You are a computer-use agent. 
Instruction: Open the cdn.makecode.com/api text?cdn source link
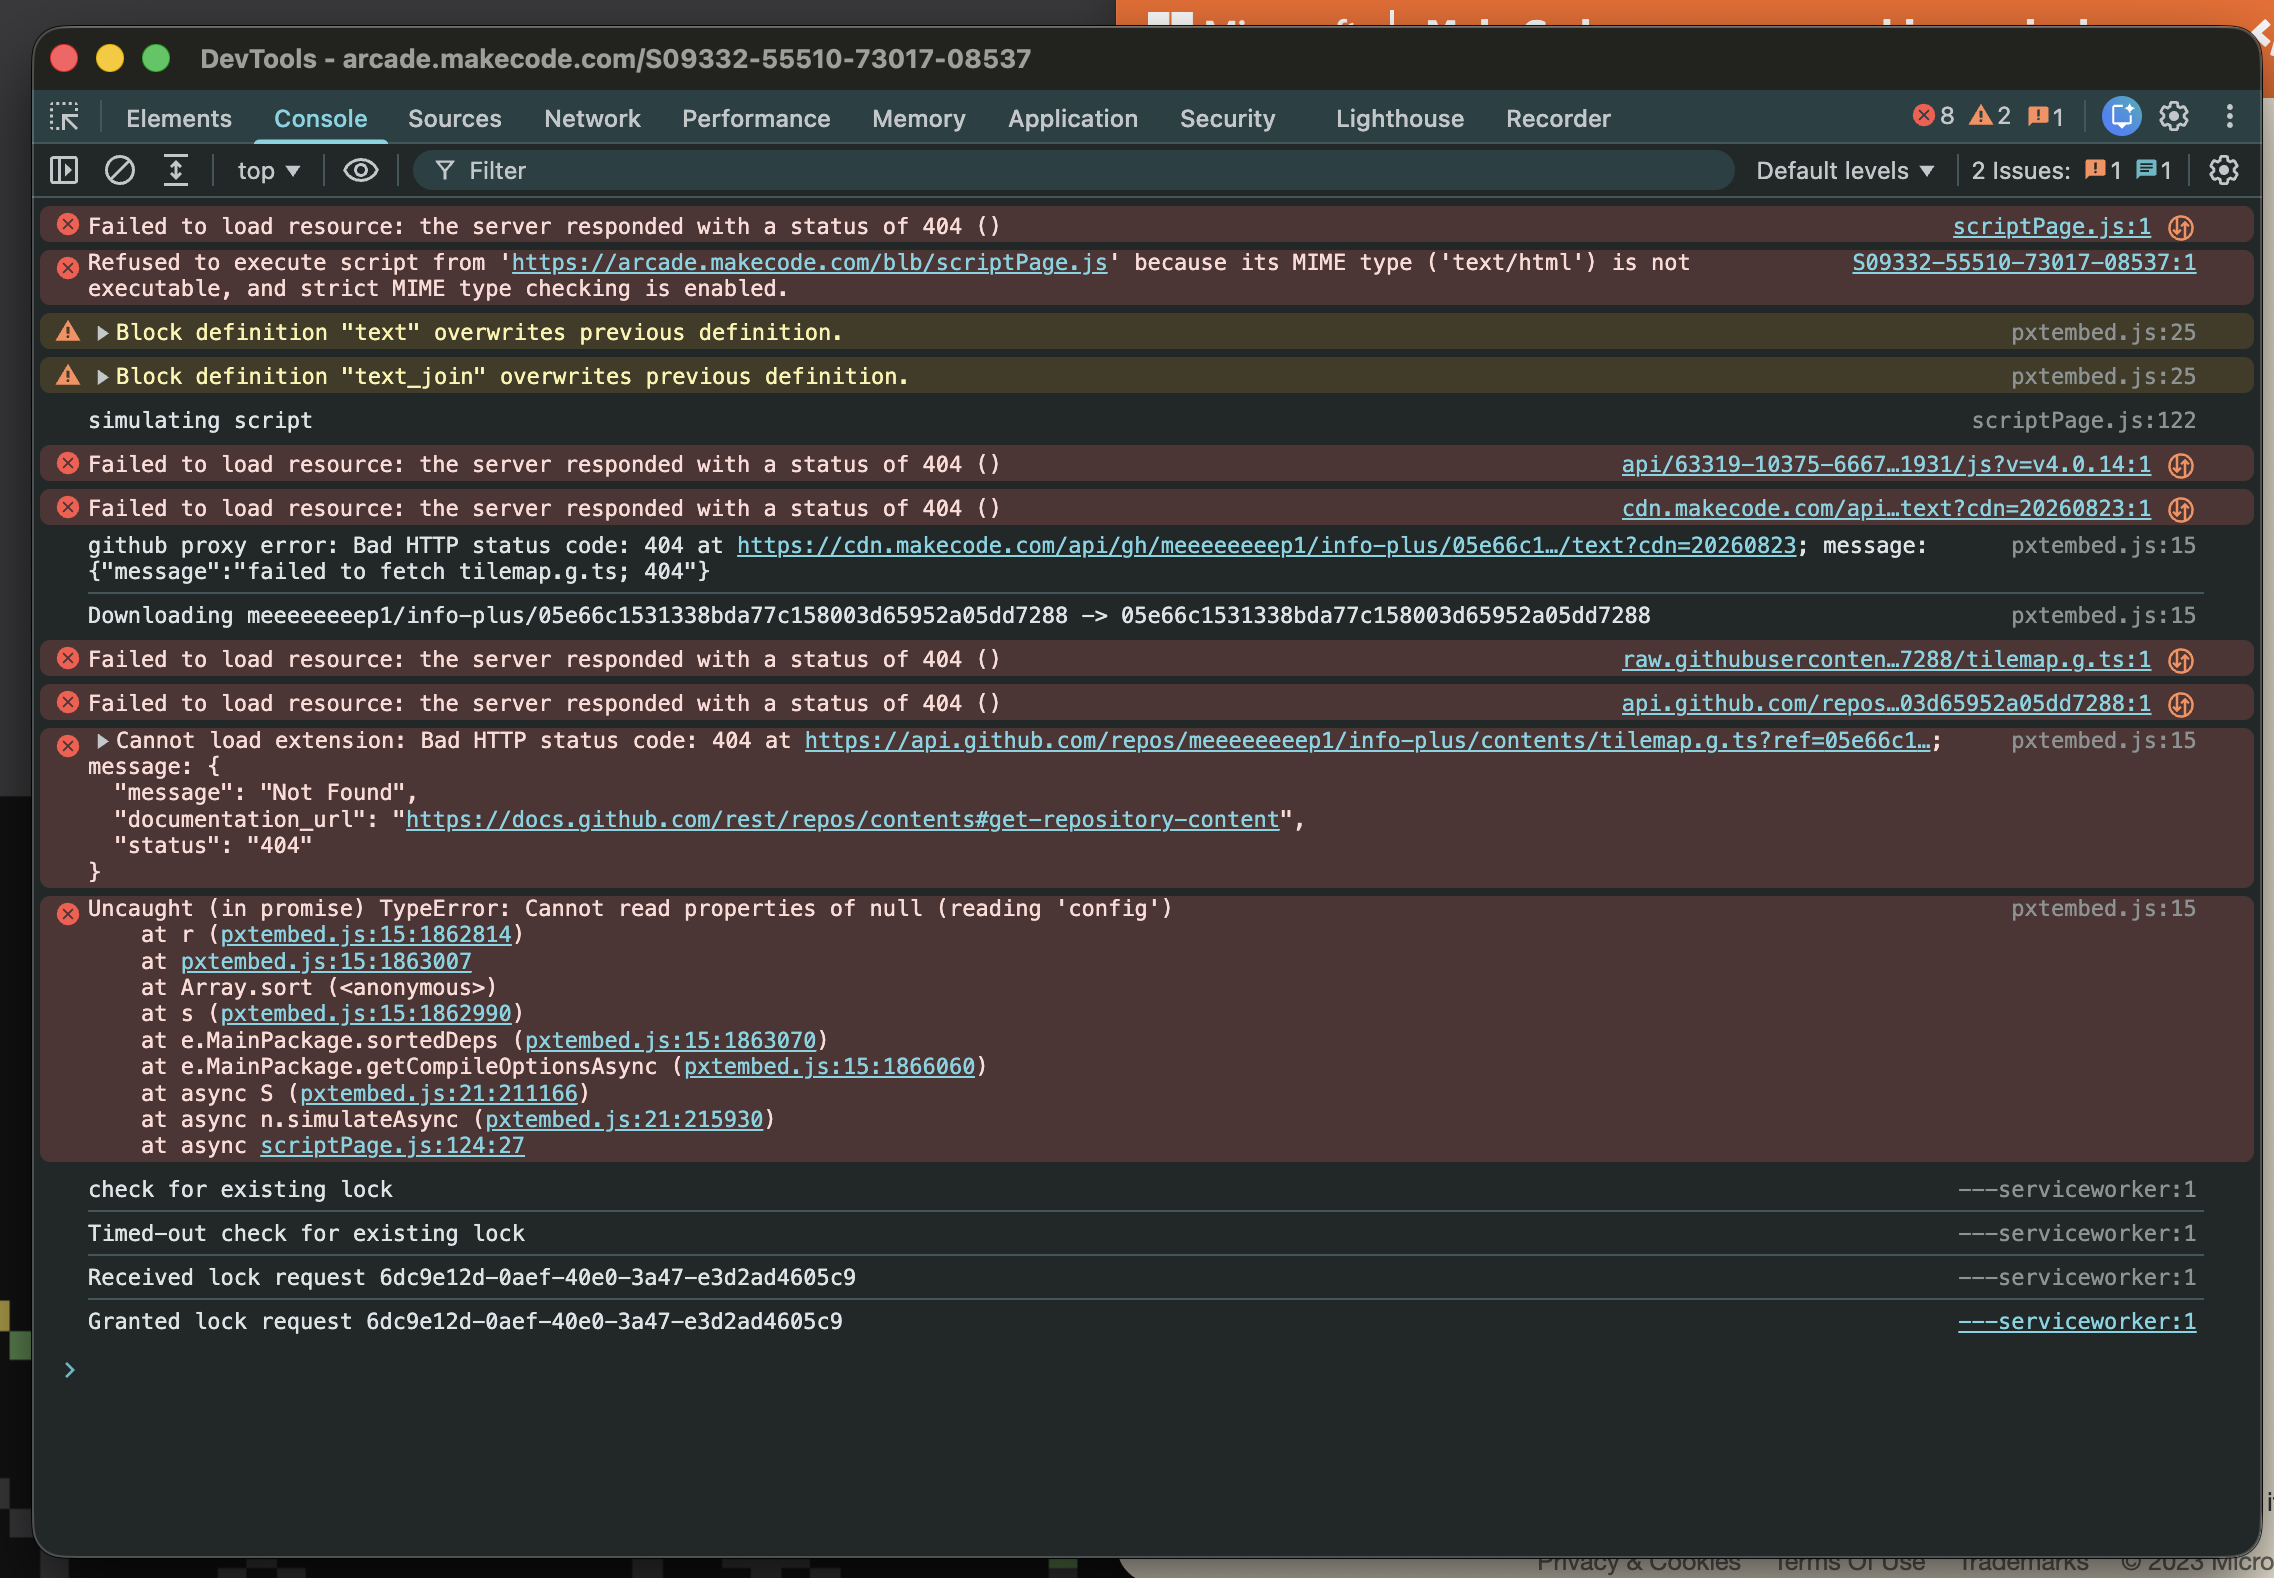(1886, 509)
